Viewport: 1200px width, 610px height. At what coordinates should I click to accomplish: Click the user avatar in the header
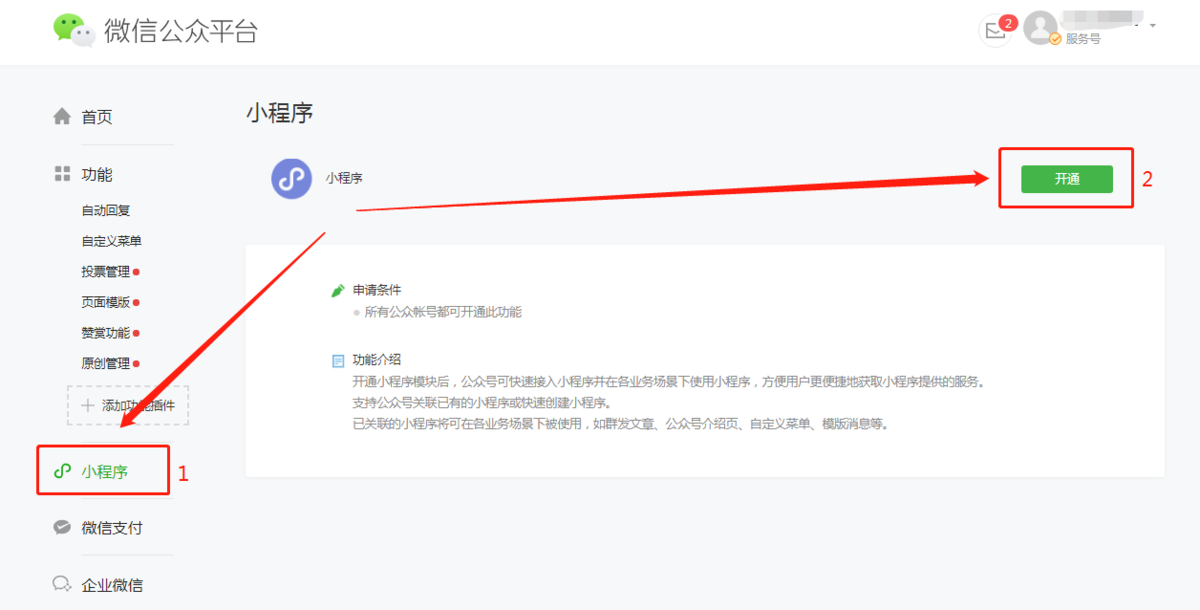(1041, 28)
